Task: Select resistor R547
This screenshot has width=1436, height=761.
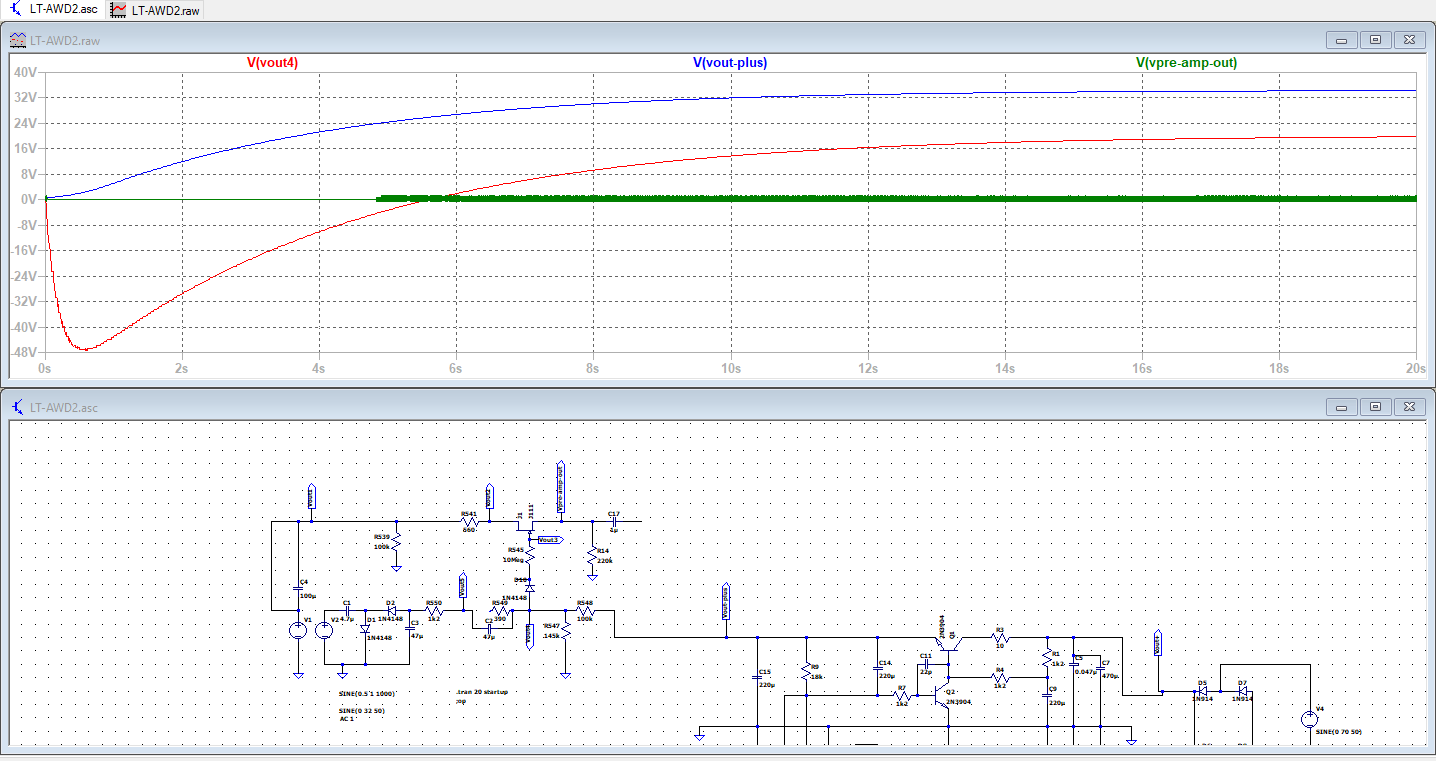Action: pos(565,630)
